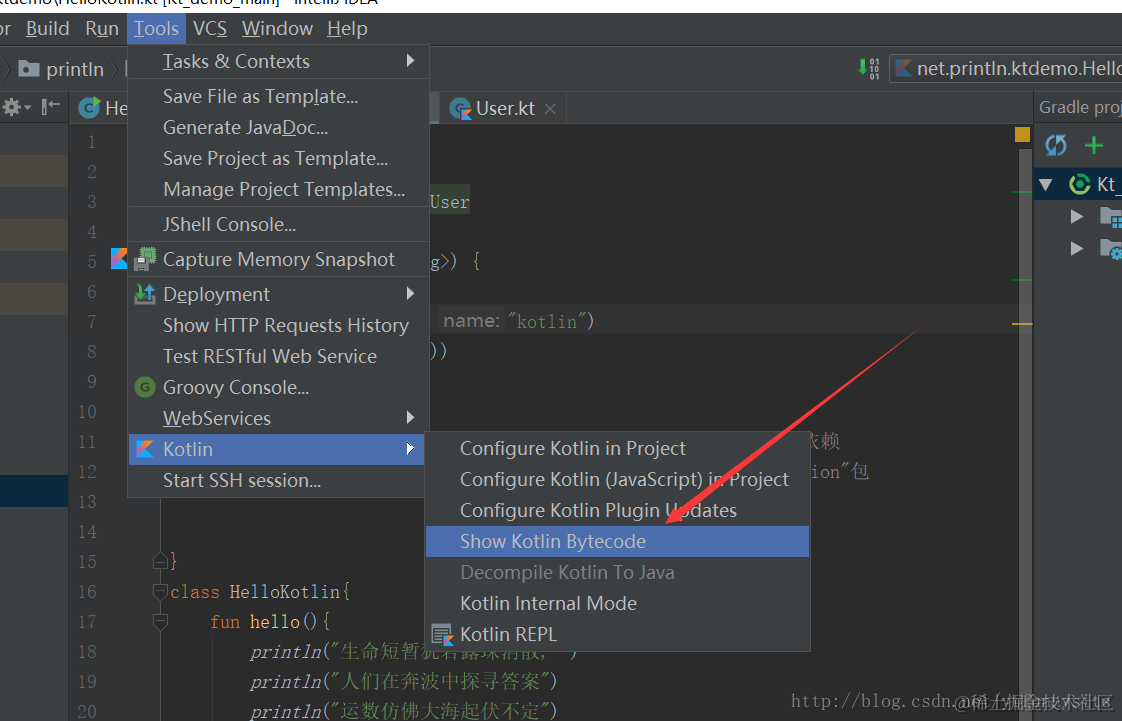Image resolution: width=1122 pixels, height=721 pixels.
Task: Click the Kotlin submenu arrow
Action: click(410, 448)
